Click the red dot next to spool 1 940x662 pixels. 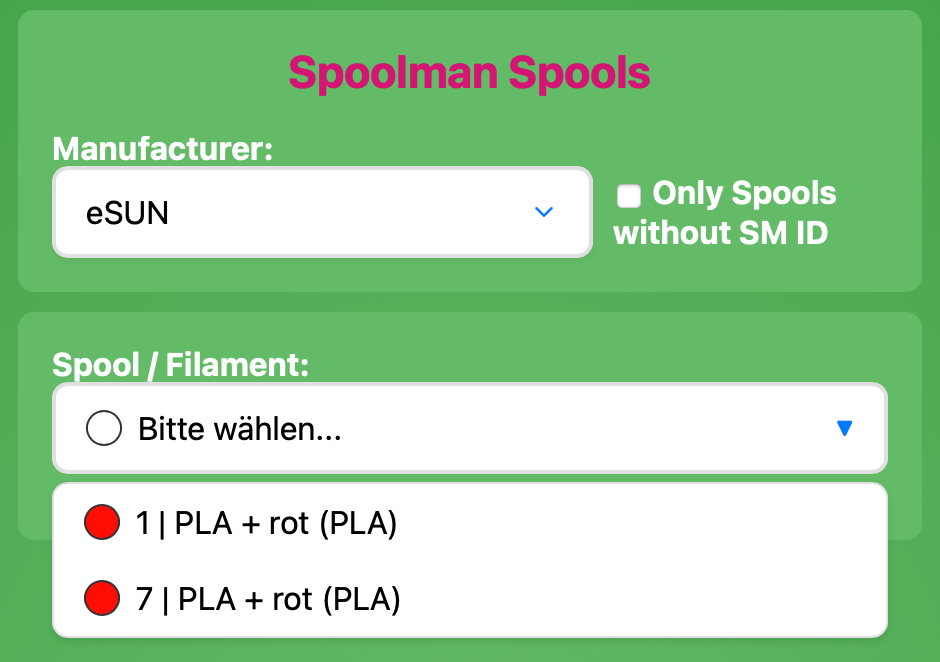click(103, 523)
